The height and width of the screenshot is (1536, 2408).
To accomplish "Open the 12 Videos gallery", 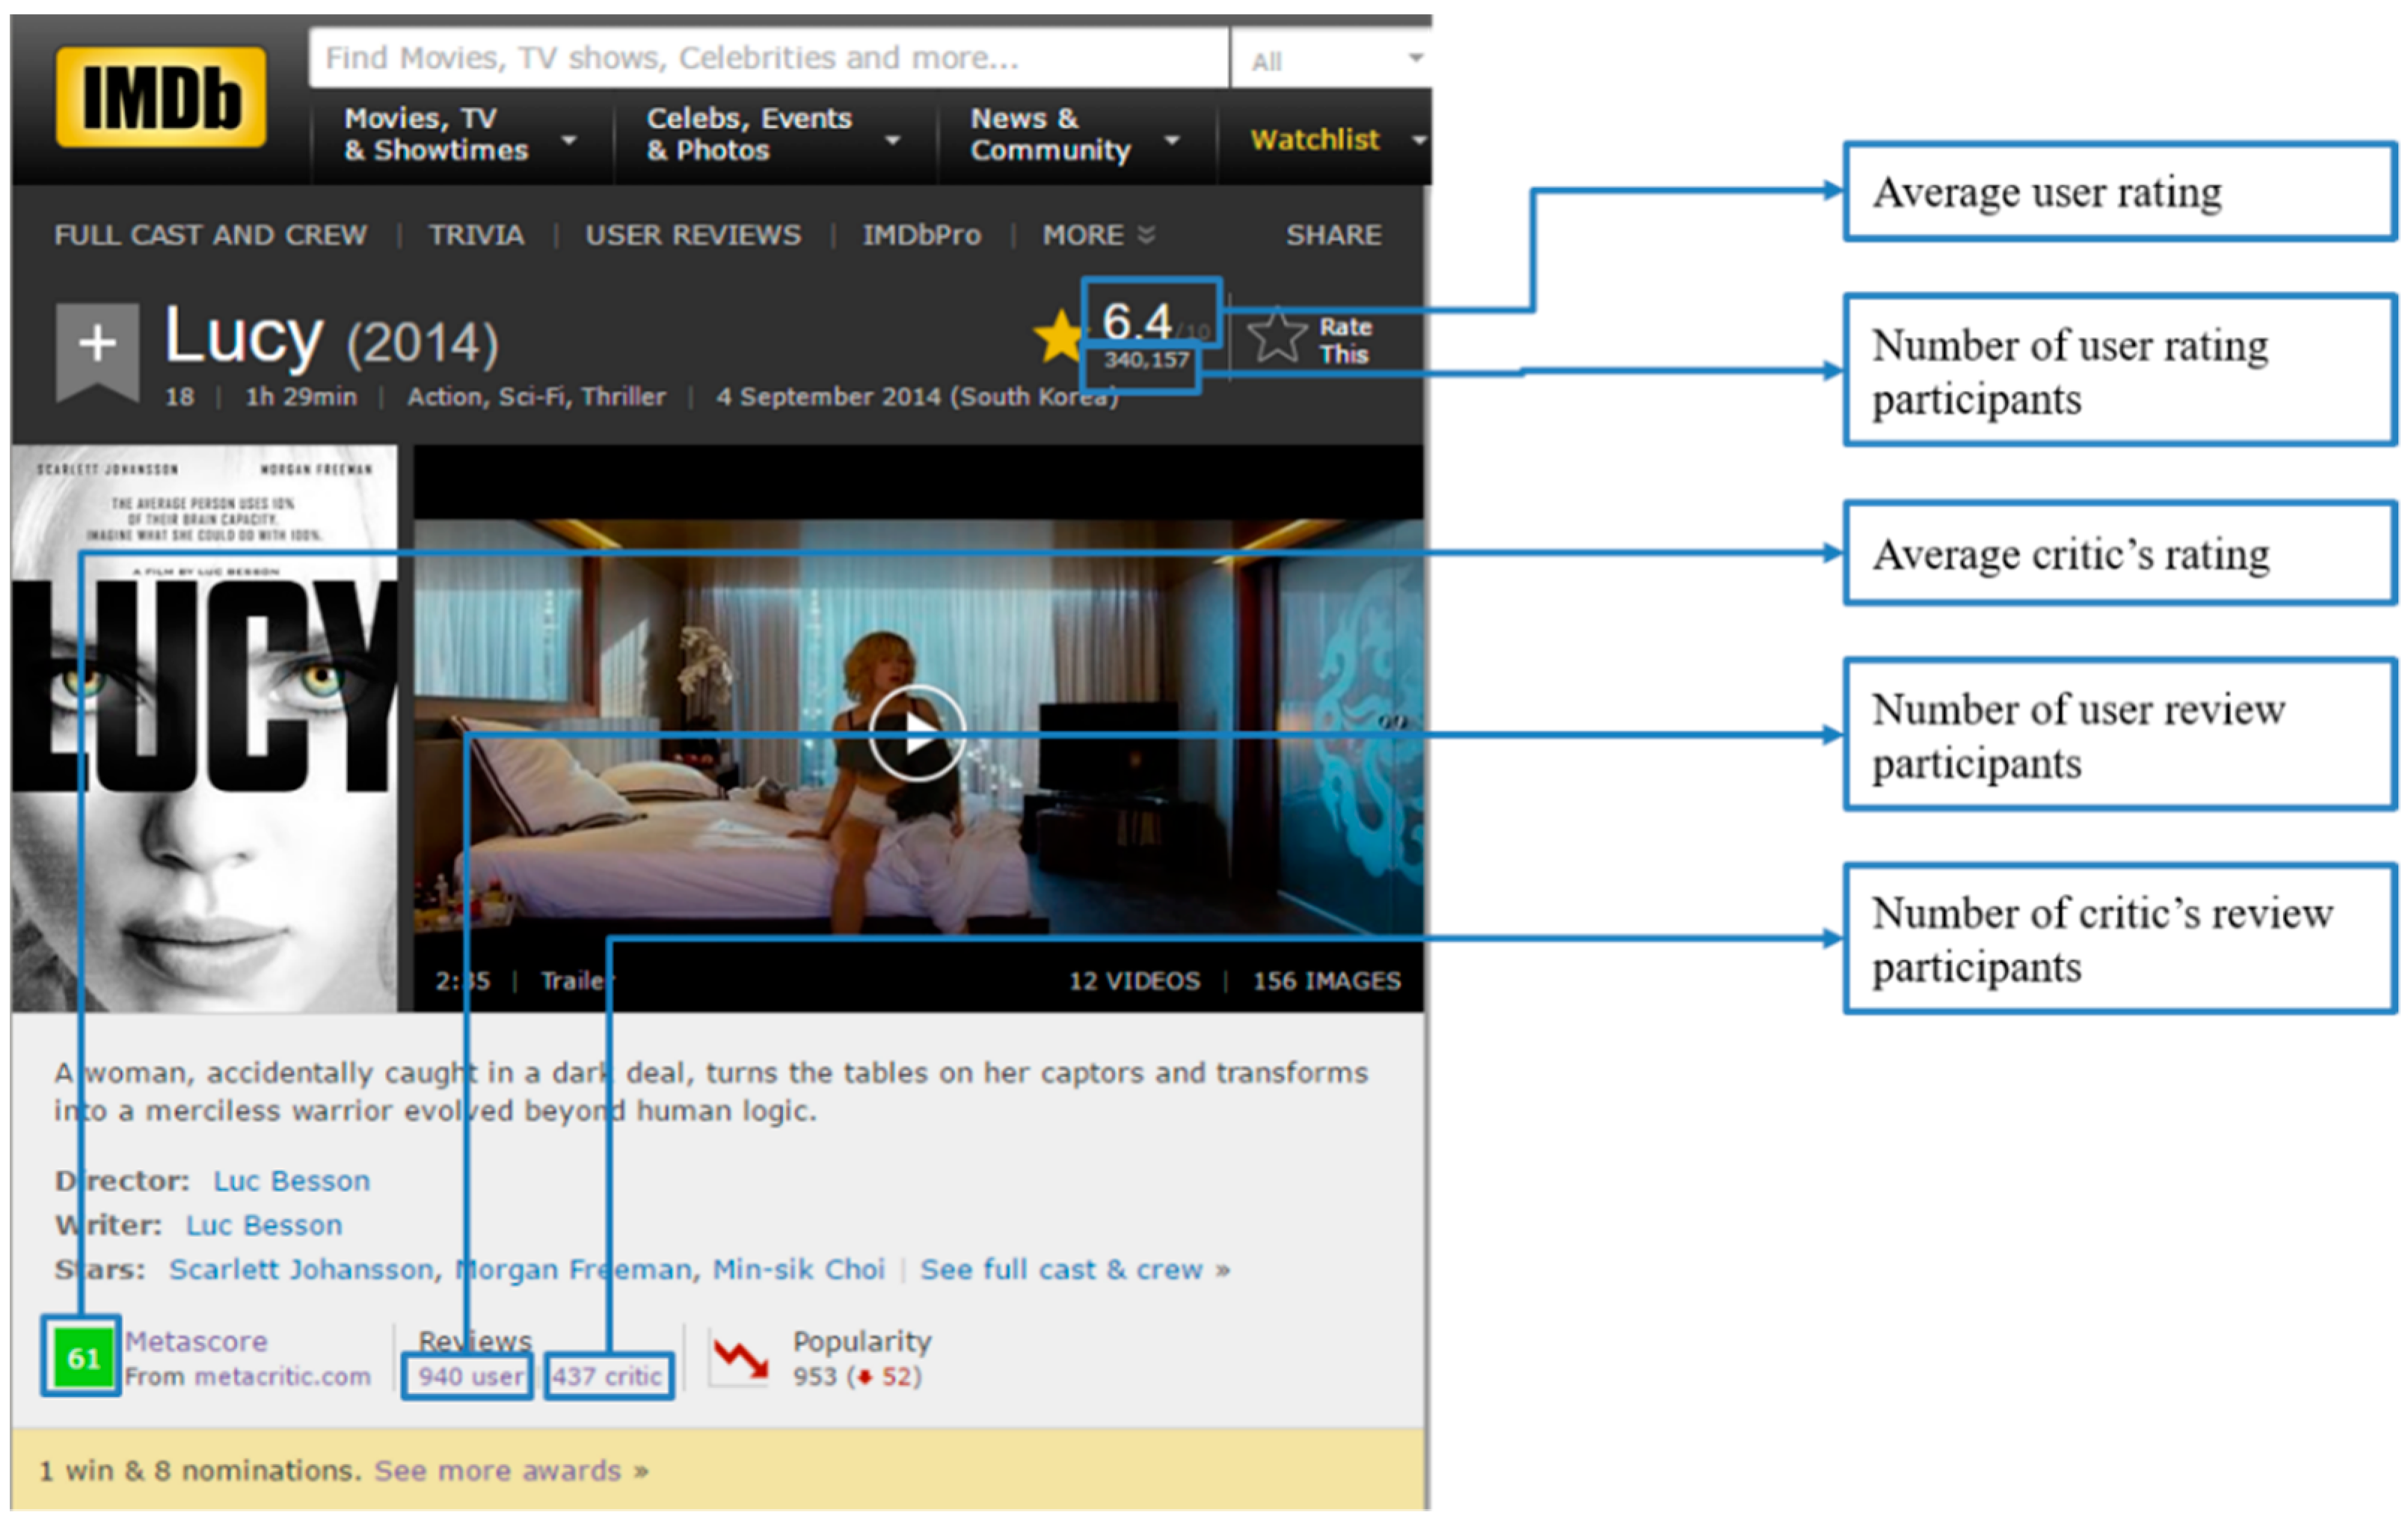I will coord(1134,981).
